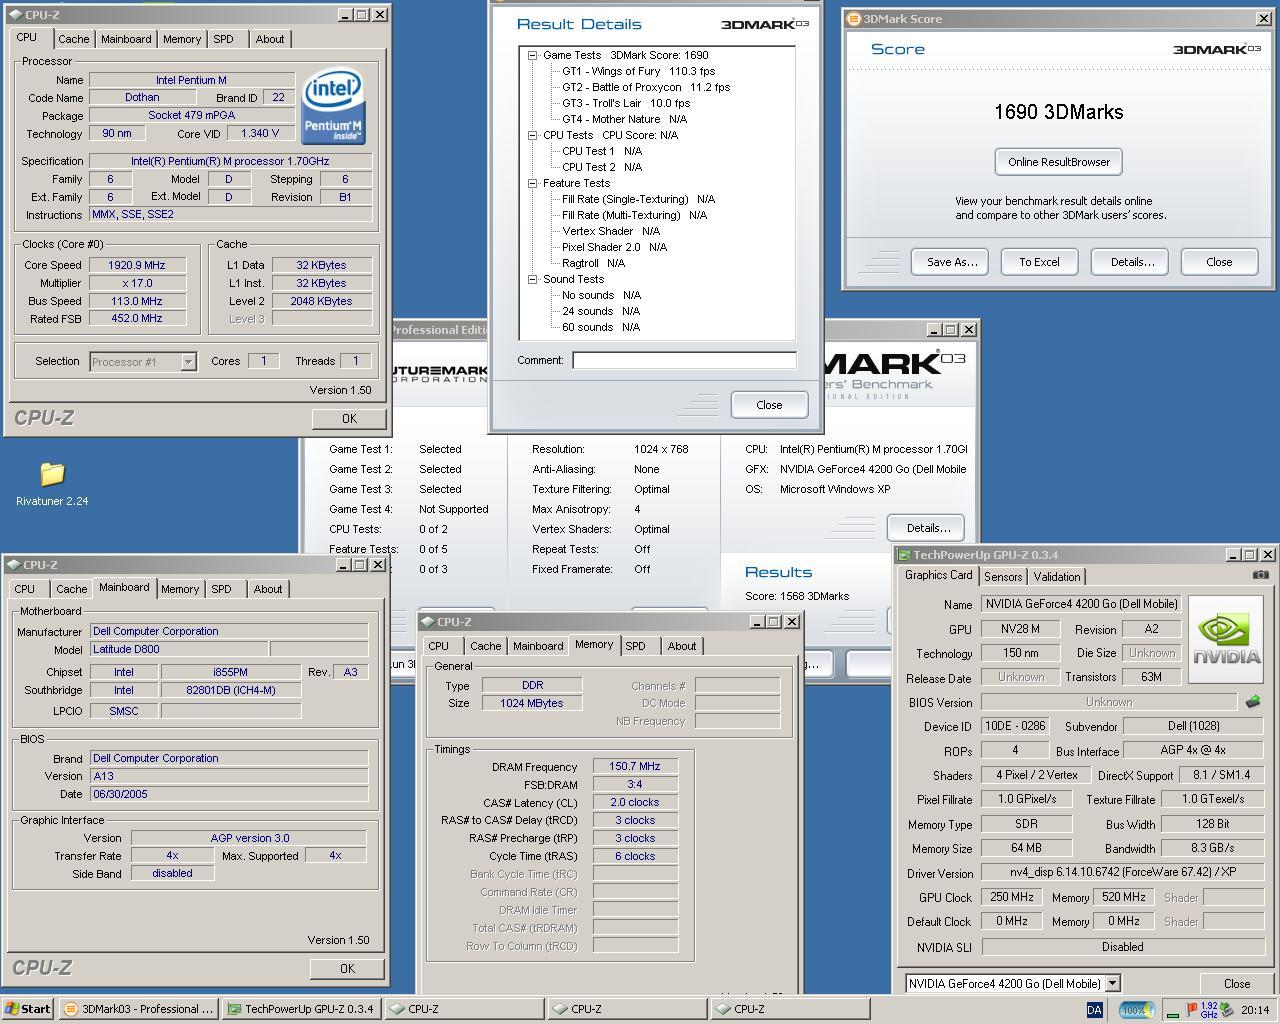Viewport: 1280px width, 1024px height.
Task: Click Close in Result Details dialog
Action: coord(769,405)
